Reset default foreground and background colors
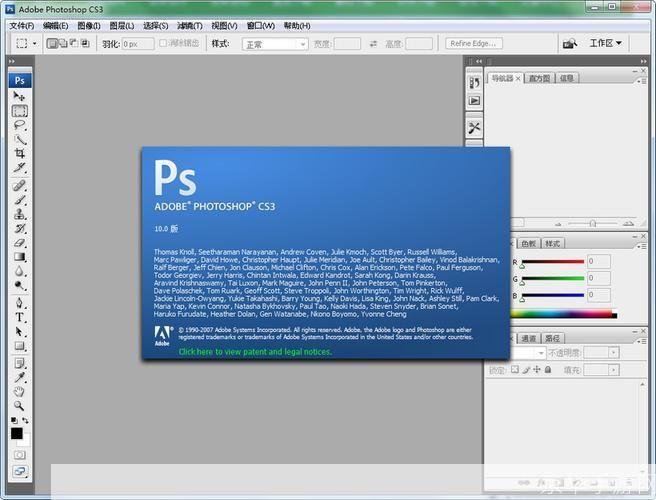656x500 pixels. coord(14,420)
